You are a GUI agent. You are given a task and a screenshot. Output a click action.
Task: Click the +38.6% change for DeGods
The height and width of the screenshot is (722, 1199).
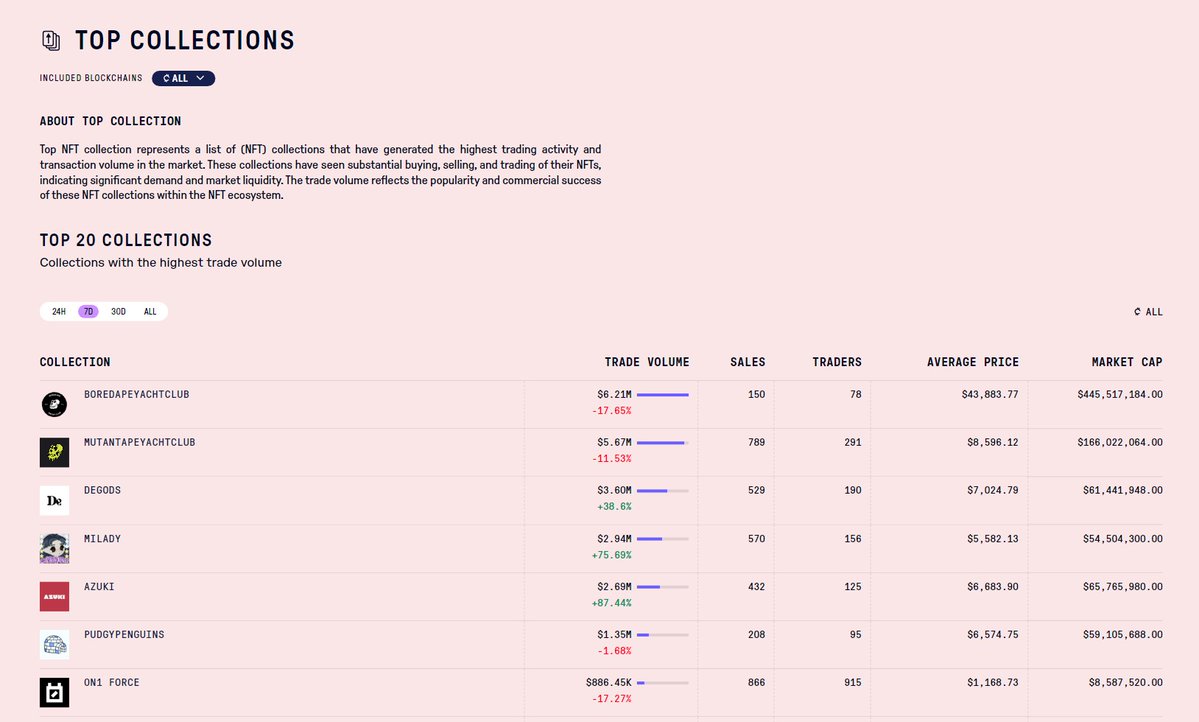pos(614,506)
